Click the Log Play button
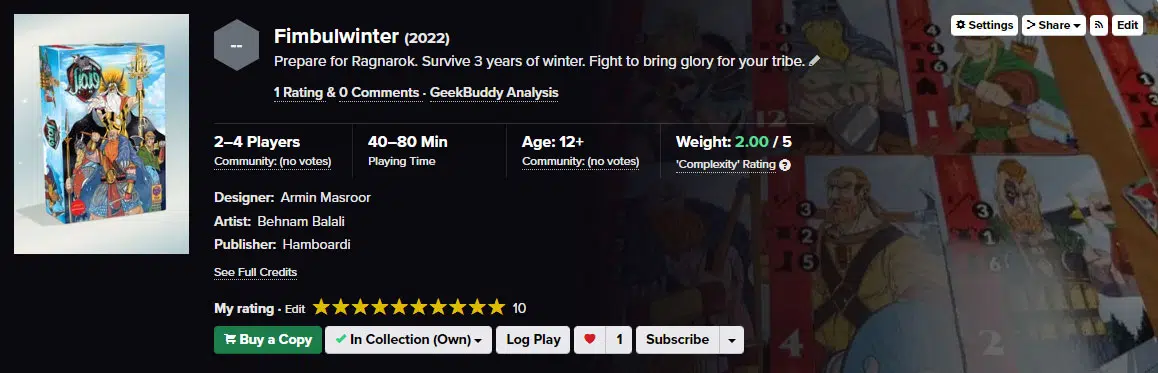The width and height of the screenshot is (1158, 373). click(533, 340)
